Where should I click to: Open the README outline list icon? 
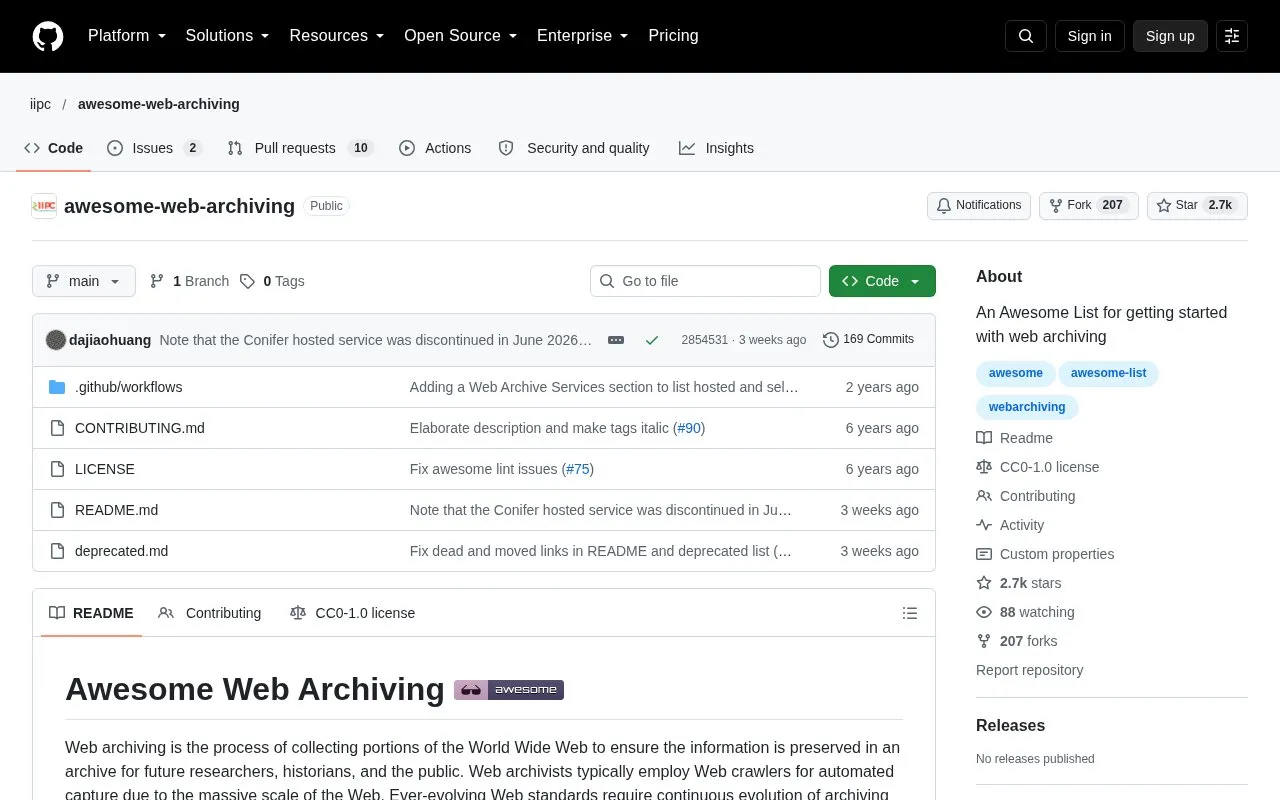click(x=910, y=613)
